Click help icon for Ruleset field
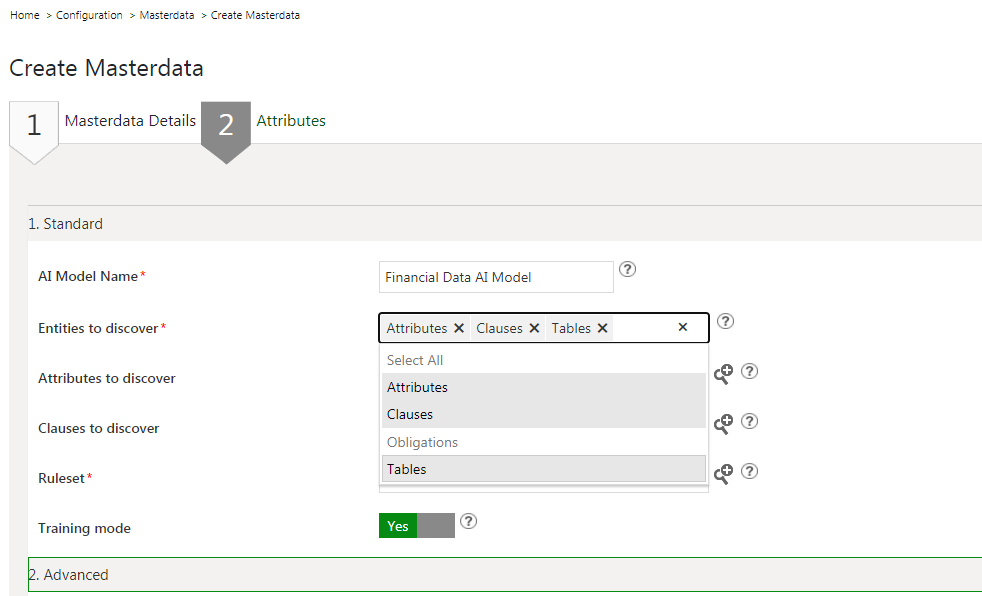This screenshot has height=596, width=982. (749, 471)
